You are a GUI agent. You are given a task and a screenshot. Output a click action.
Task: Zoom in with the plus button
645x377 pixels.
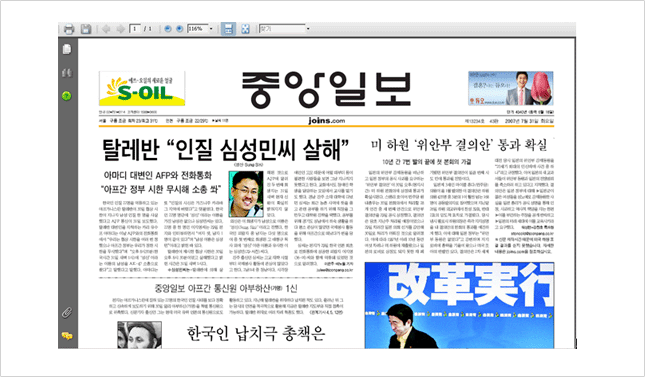coord(179,29)
